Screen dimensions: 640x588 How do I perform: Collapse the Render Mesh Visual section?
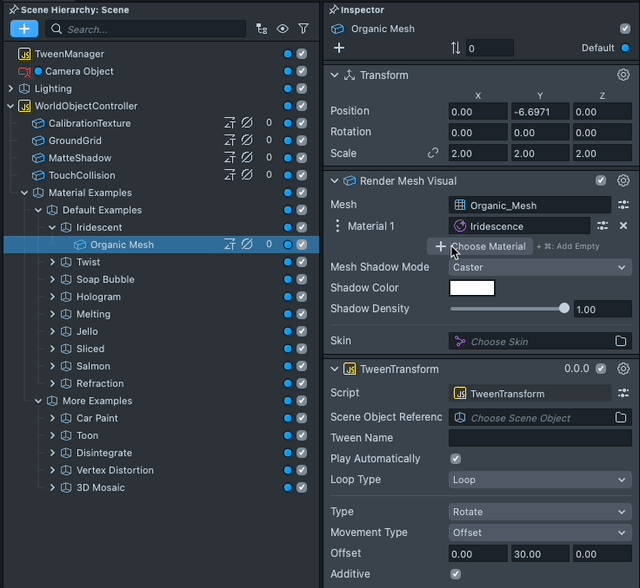click(x=335, y=181)
